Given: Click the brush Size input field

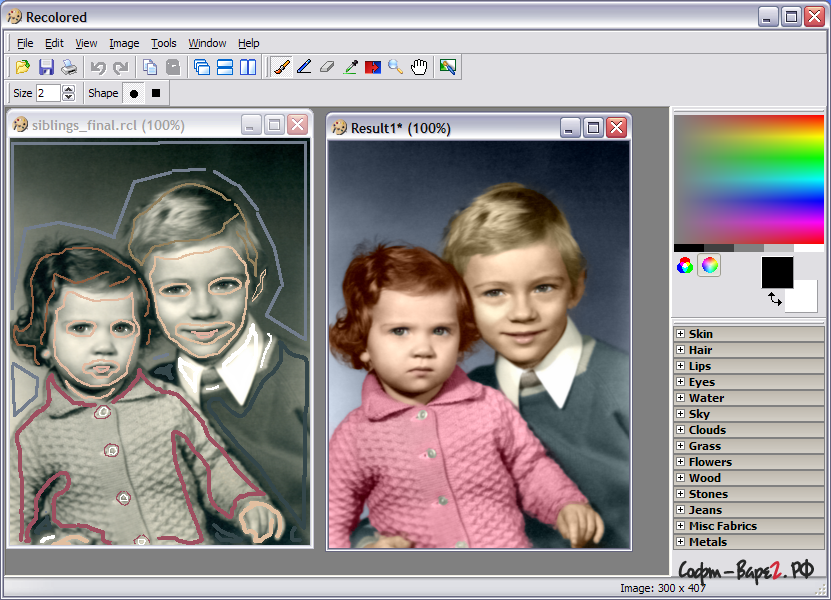Looking at the screenshot, I should point(48,93).
